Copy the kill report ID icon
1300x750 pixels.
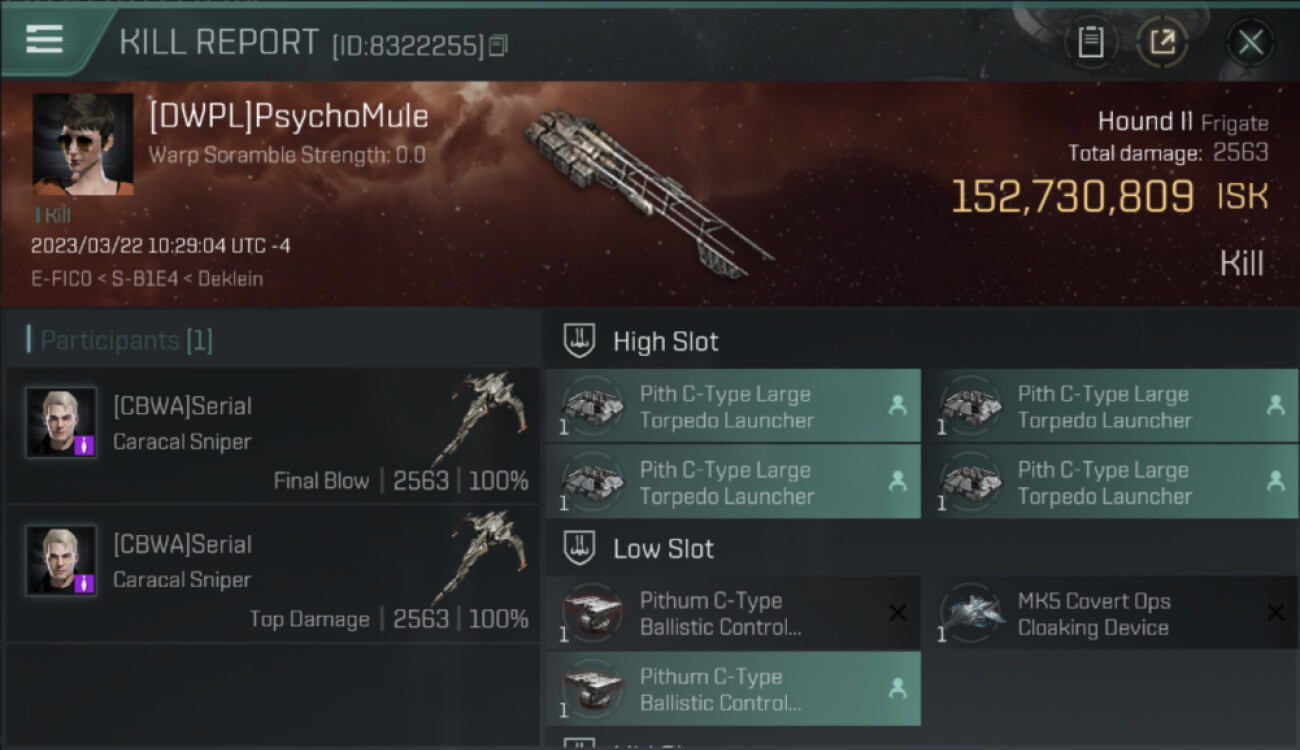pyautogui.click(x=498, y=45)
